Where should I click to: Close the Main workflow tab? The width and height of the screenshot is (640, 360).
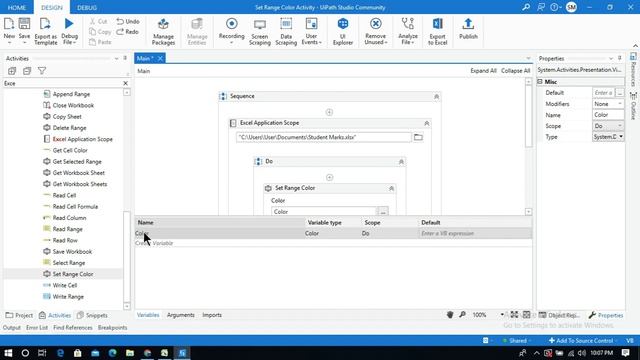click(160, 58)
